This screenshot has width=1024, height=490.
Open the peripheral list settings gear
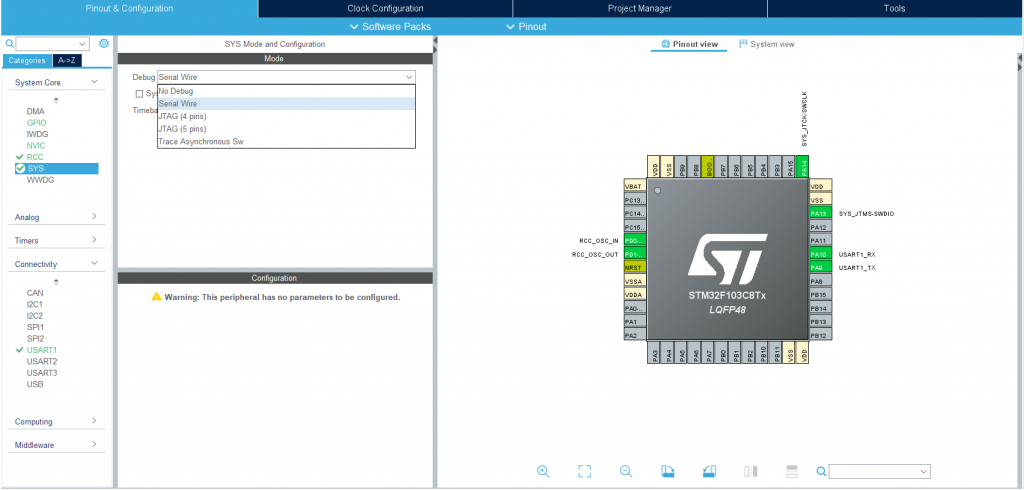point(104,43)
